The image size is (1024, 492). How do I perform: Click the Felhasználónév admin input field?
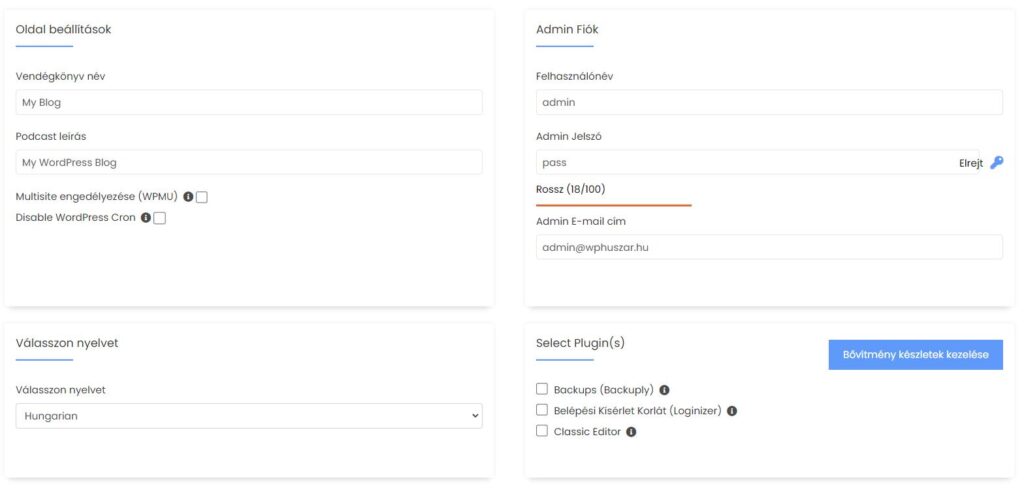[769, 102]
